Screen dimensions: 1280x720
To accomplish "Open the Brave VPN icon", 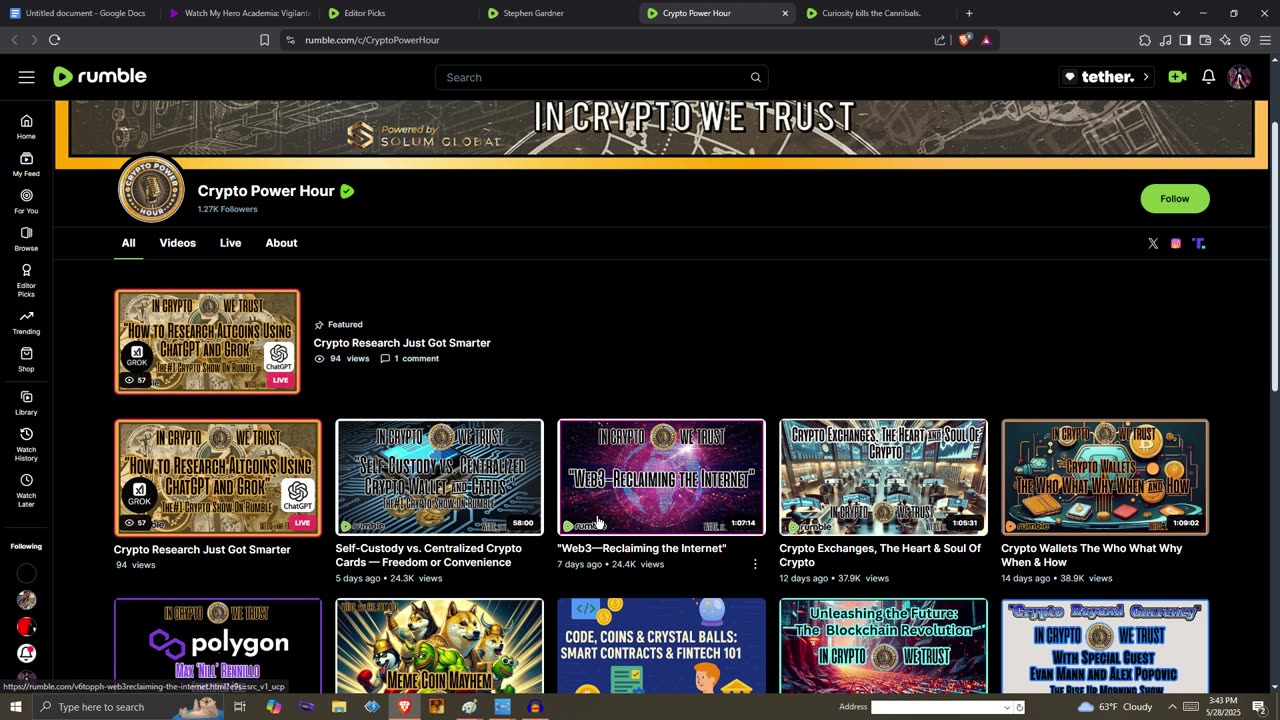I will (x=1245, y=40).
